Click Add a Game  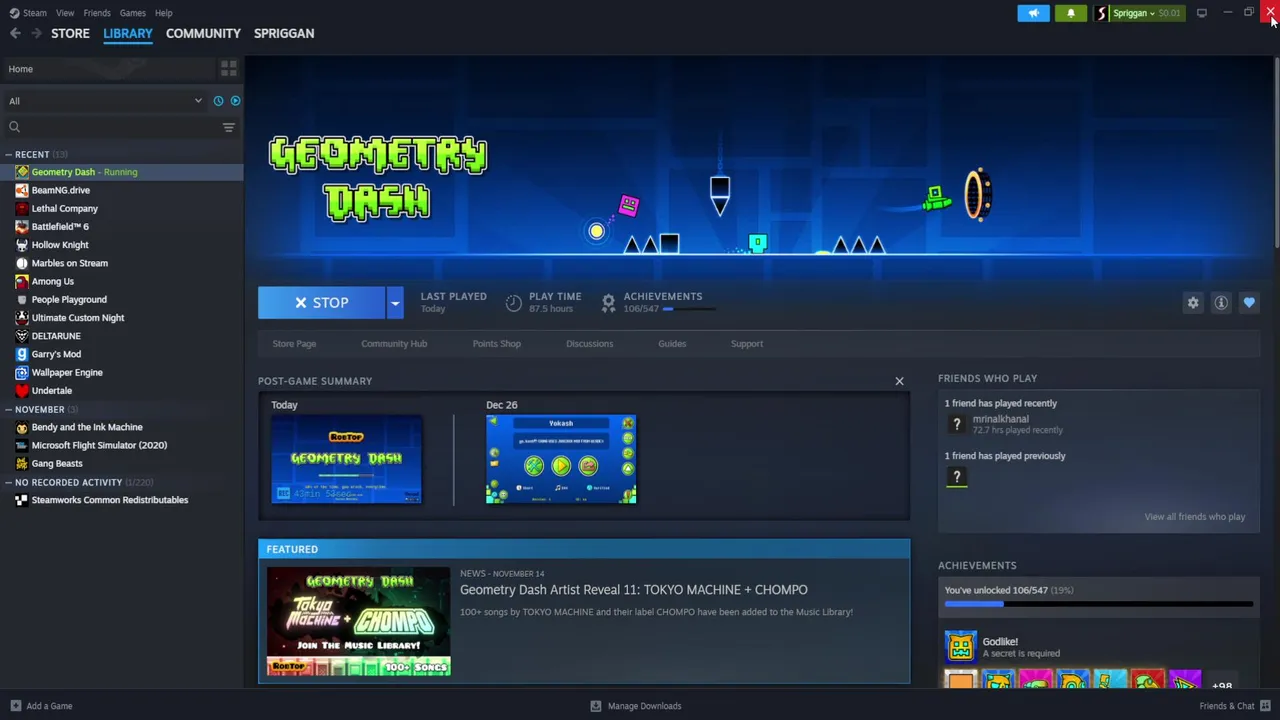41,706
